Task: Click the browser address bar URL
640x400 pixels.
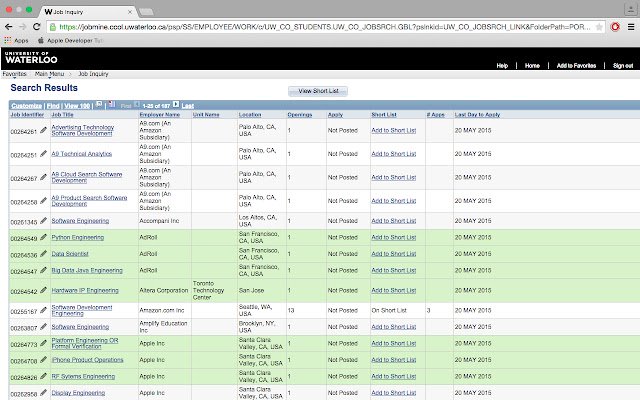Action: point(324,27)
